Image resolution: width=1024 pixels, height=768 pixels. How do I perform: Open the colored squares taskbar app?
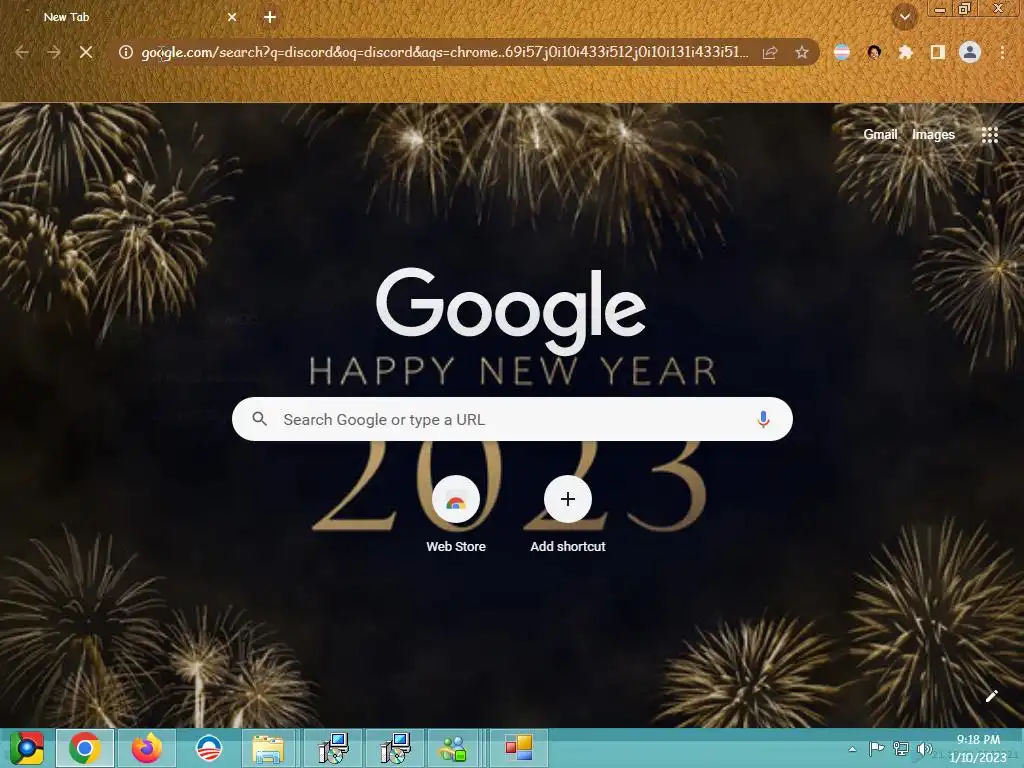pyautogui.click(x=519, y=748)
